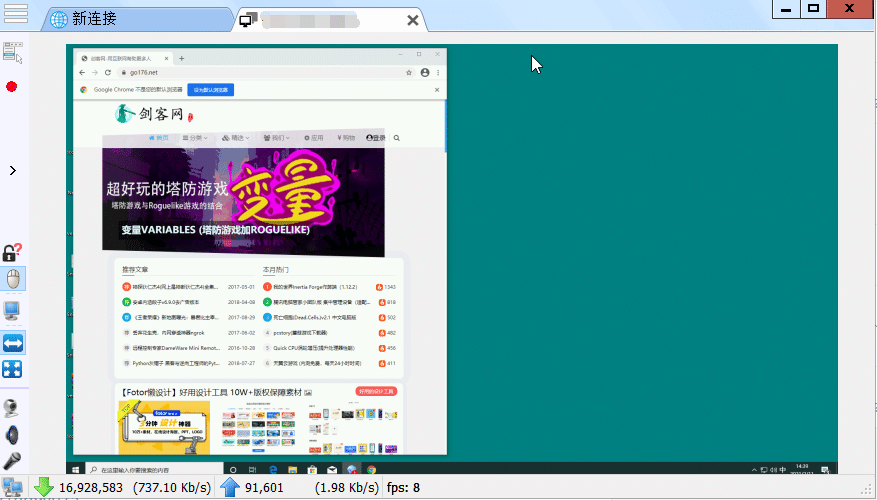Open the 购物 nav item
Viewport: 877px width, 500px height.
tap(346, 138)
